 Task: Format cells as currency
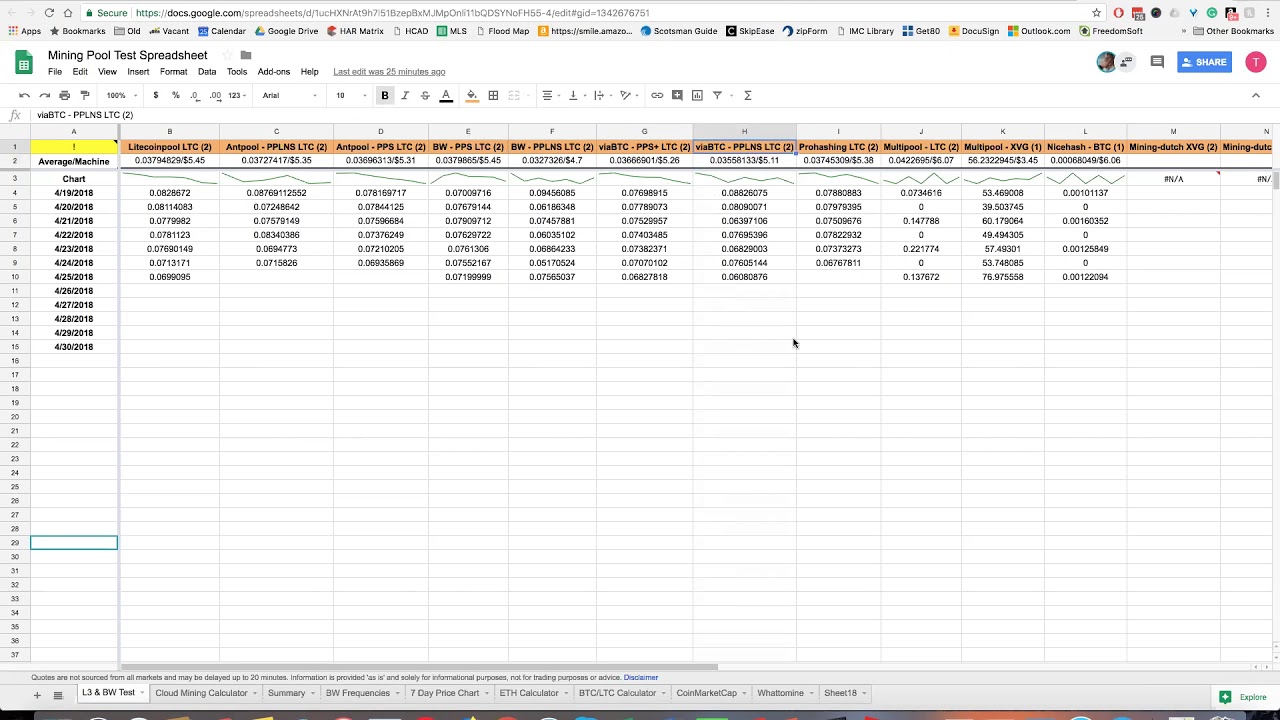pos(155,95)
